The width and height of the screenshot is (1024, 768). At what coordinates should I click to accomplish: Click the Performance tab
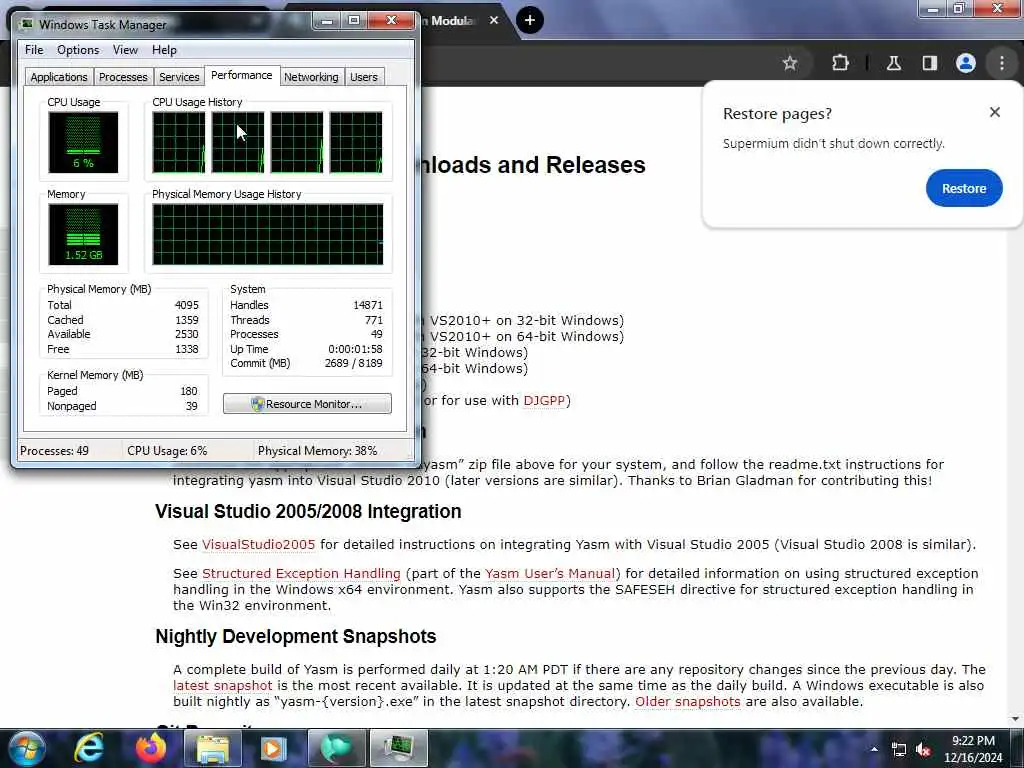(x=242, y=75)
